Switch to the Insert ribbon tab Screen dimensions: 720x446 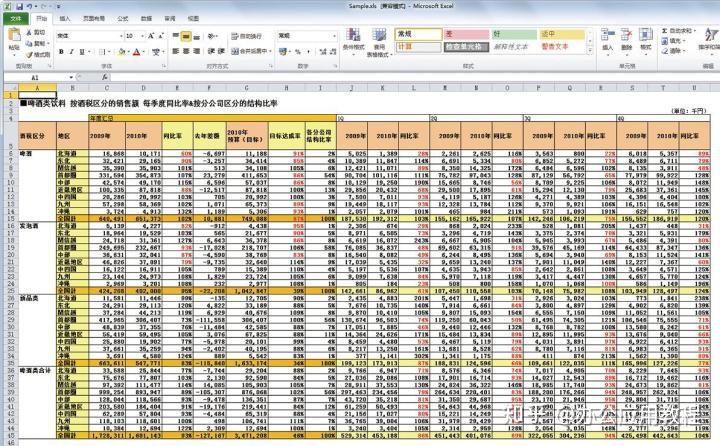click(x=65, y=18)
